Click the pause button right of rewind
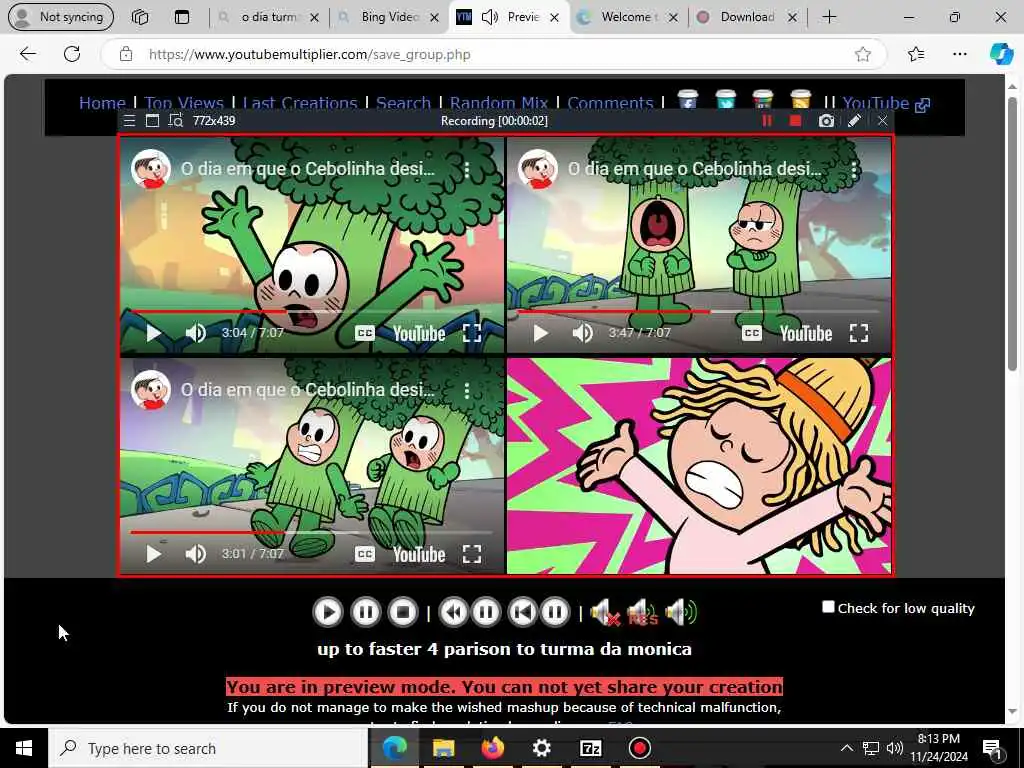This screenshot has height=768, width=1024. coord(486,612)
